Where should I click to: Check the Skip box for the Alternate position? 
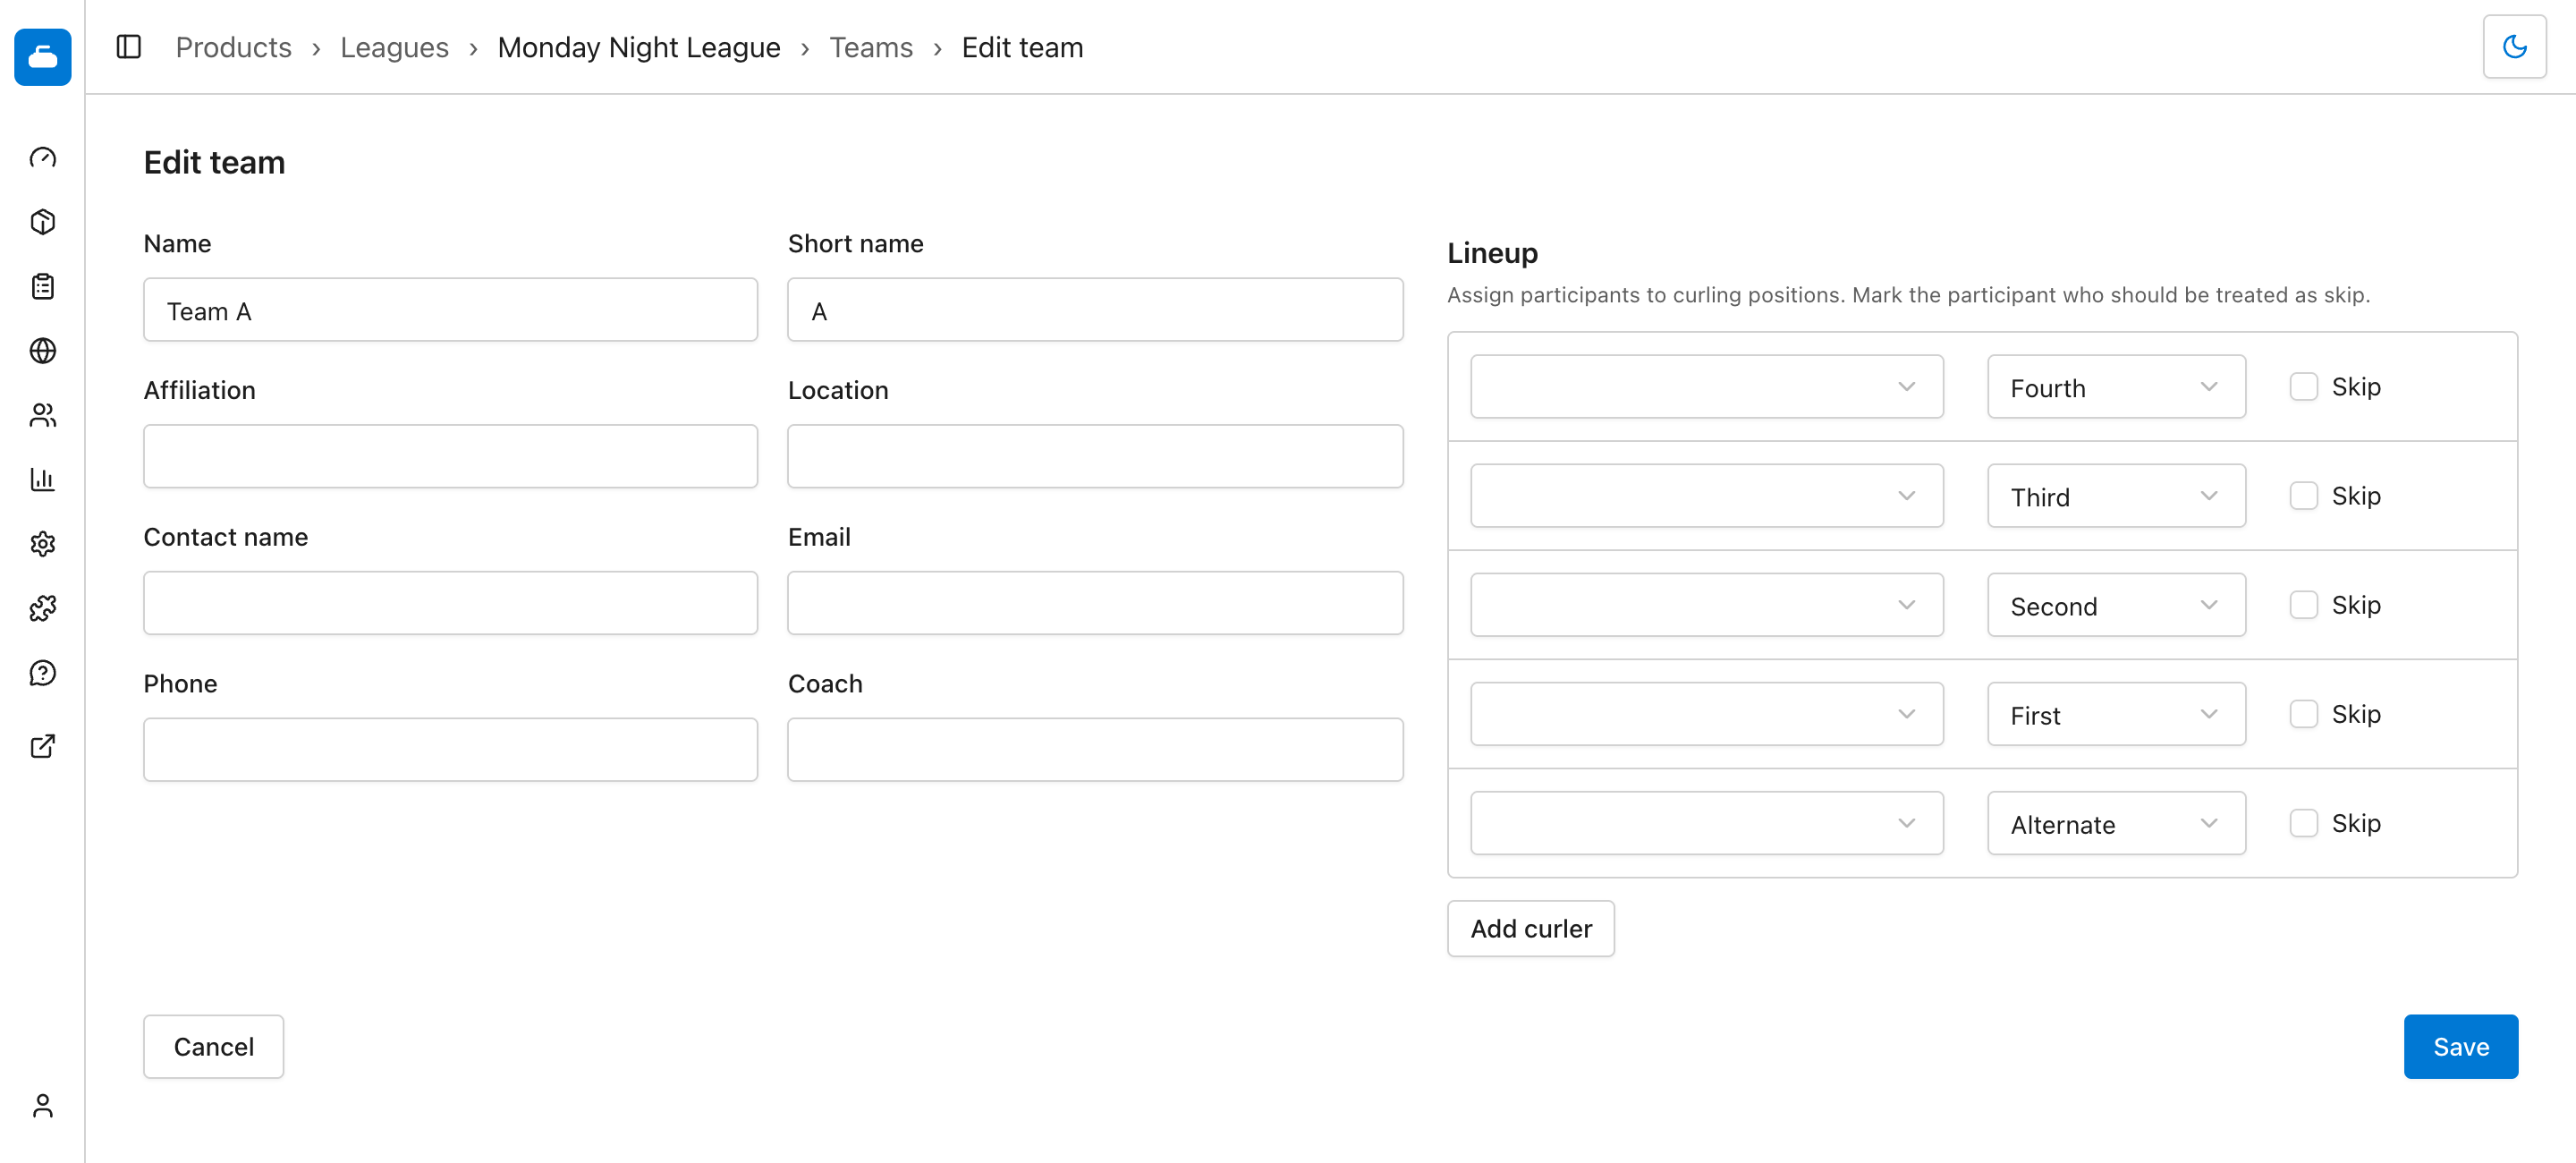click(x=2303, y=823)
